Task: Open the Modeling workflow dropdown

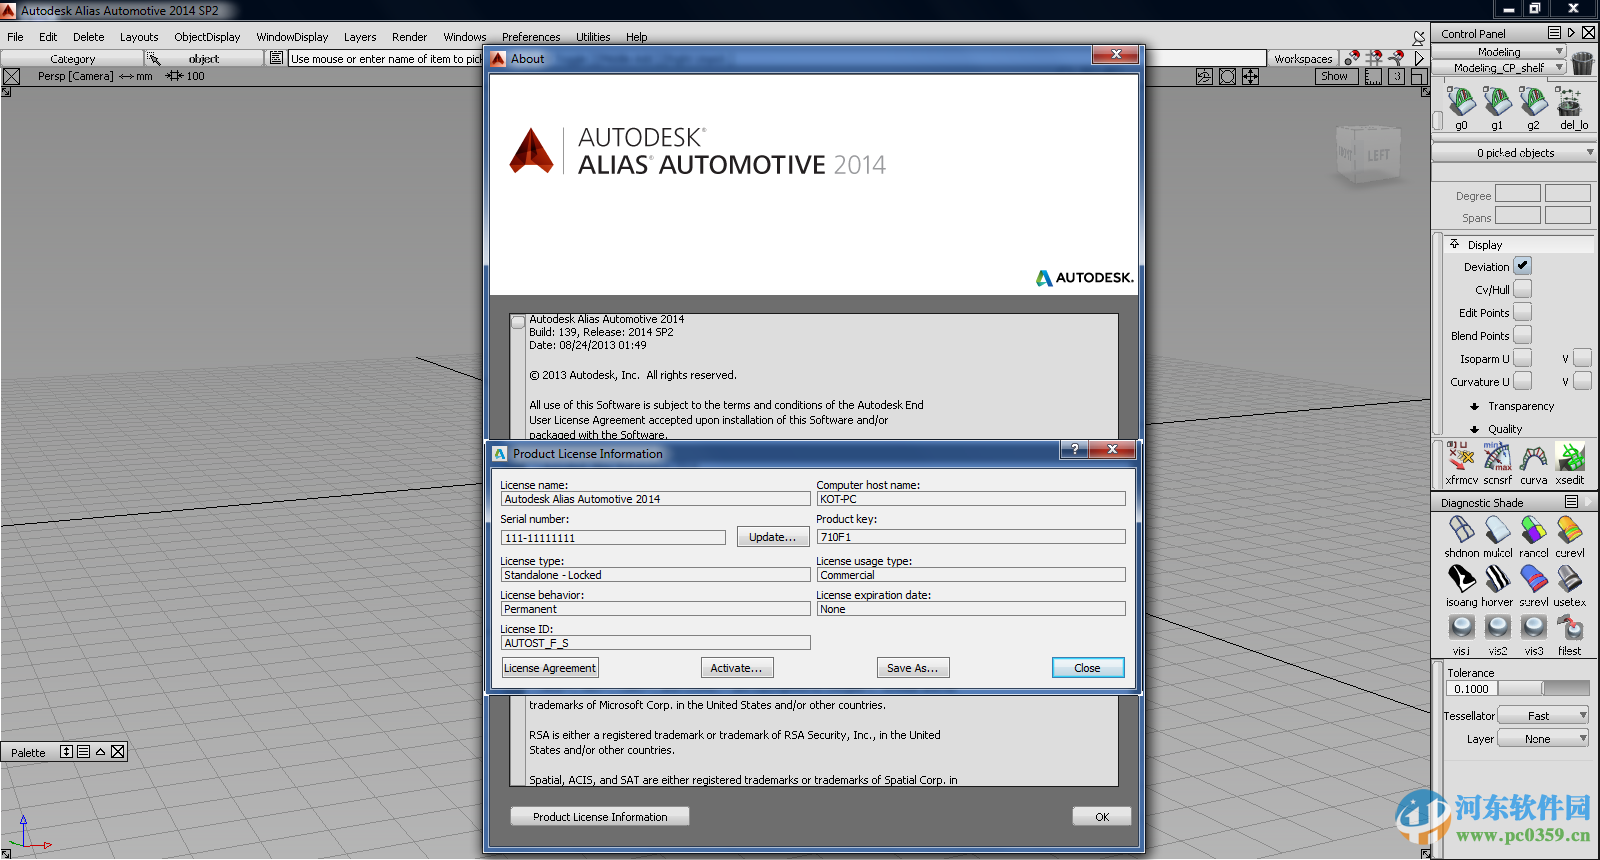Action: (x=1499, y=51)
